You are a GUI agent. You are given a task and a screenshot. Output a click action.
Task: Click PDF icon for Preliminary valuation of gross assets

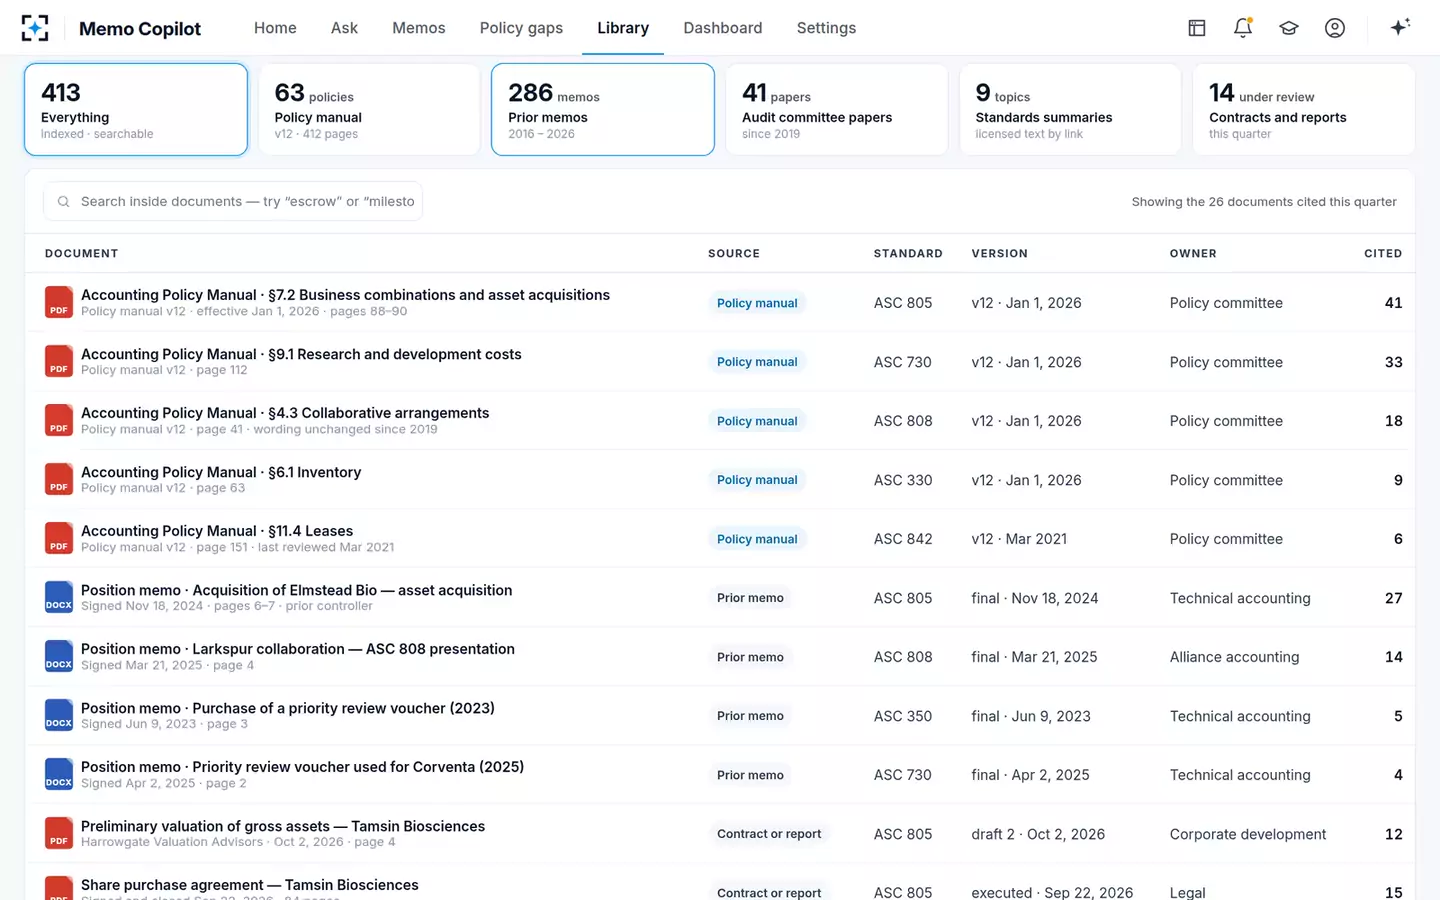[x=59, y=833]
